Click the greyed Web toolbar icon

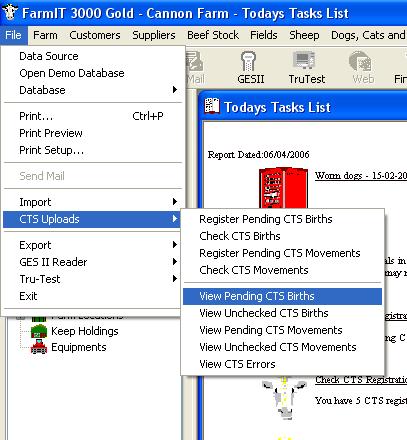click(x=360, y=61)
